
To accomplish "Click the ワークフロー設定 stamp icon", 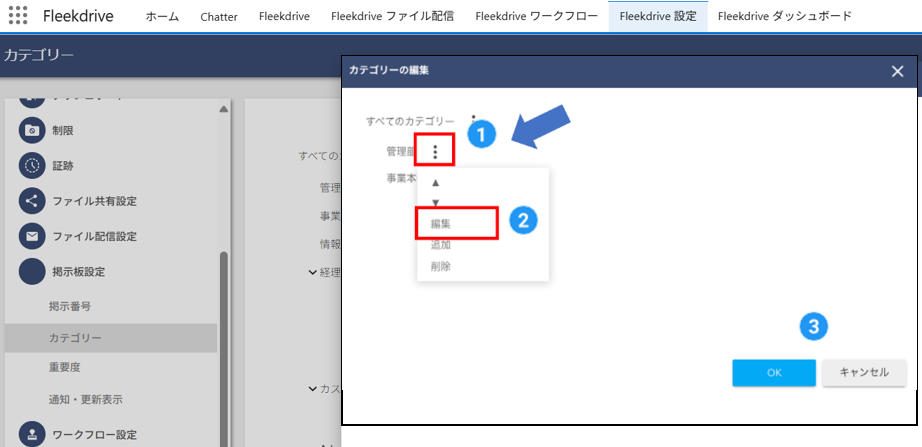I will [x=32, y=435].
